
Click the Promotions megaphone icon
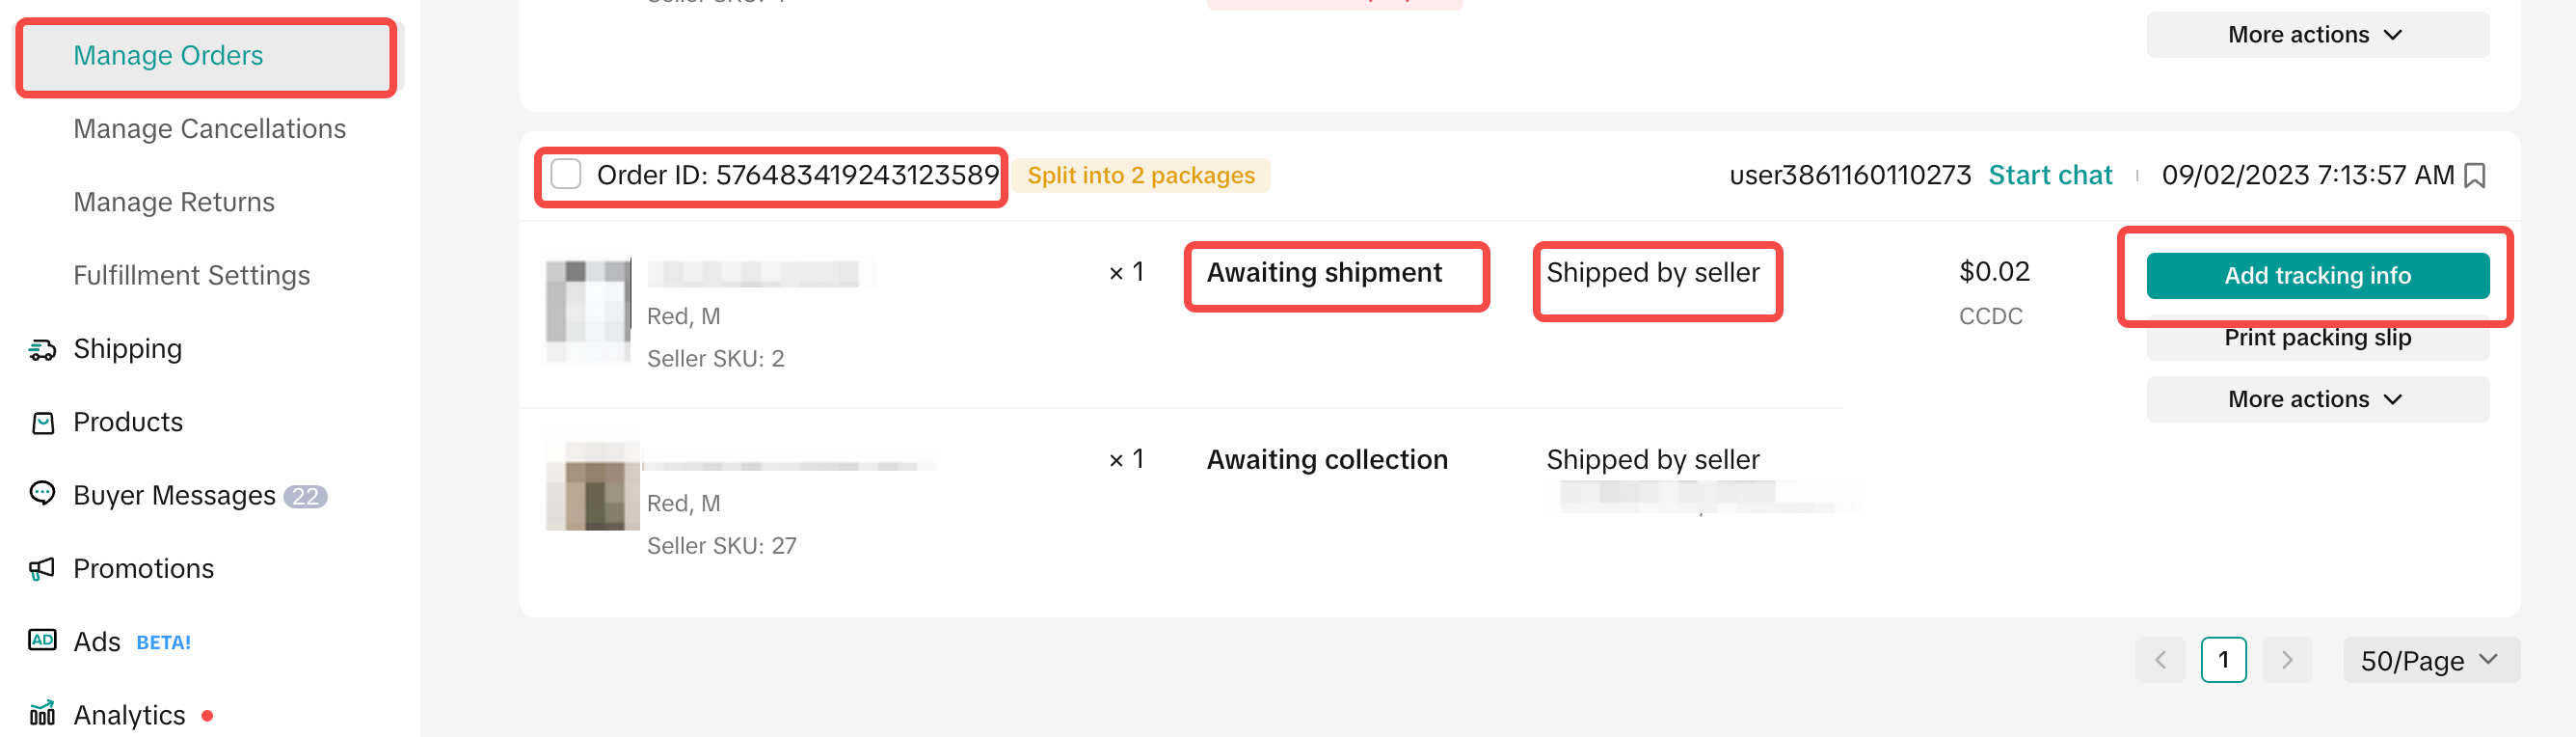42,569
